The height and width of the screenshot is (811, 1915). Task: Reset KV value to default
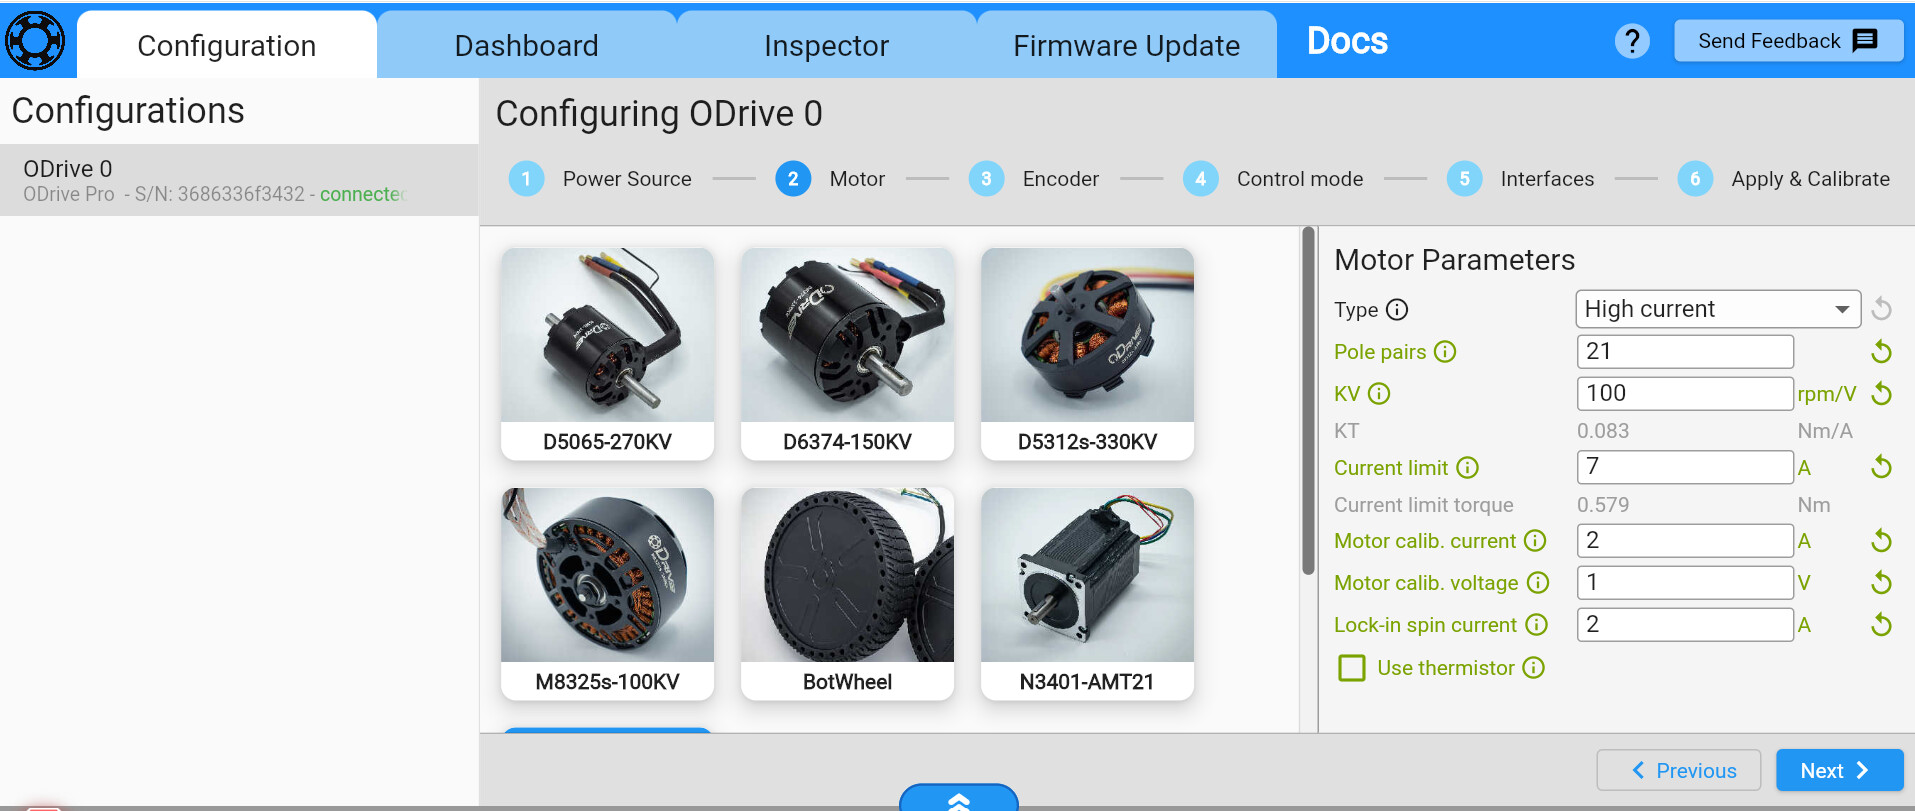coord(1881,393)
